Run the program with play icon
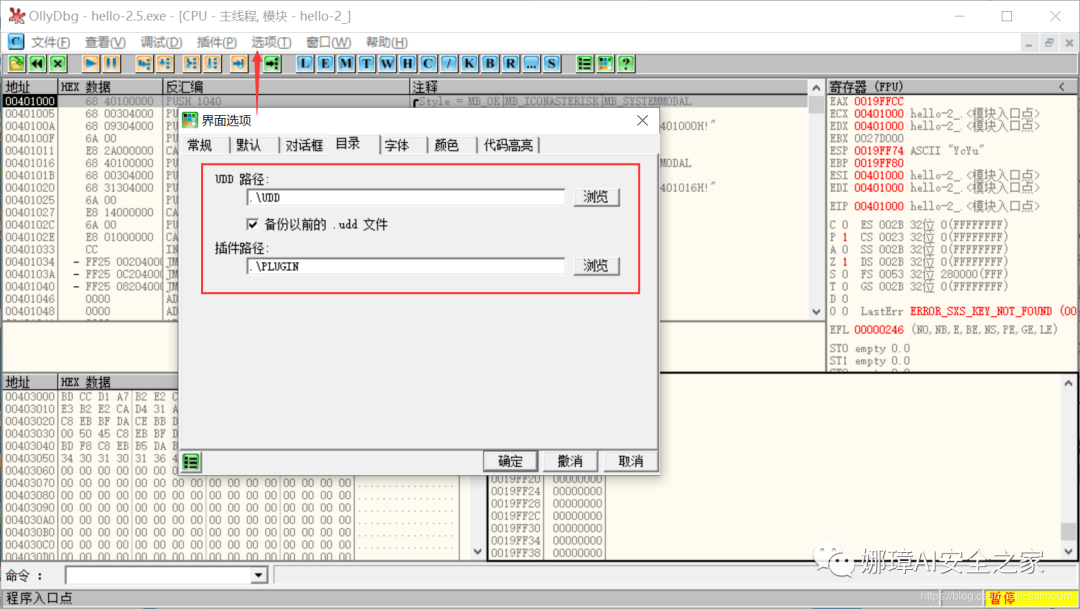1080x609 pixels. (90, 64)
